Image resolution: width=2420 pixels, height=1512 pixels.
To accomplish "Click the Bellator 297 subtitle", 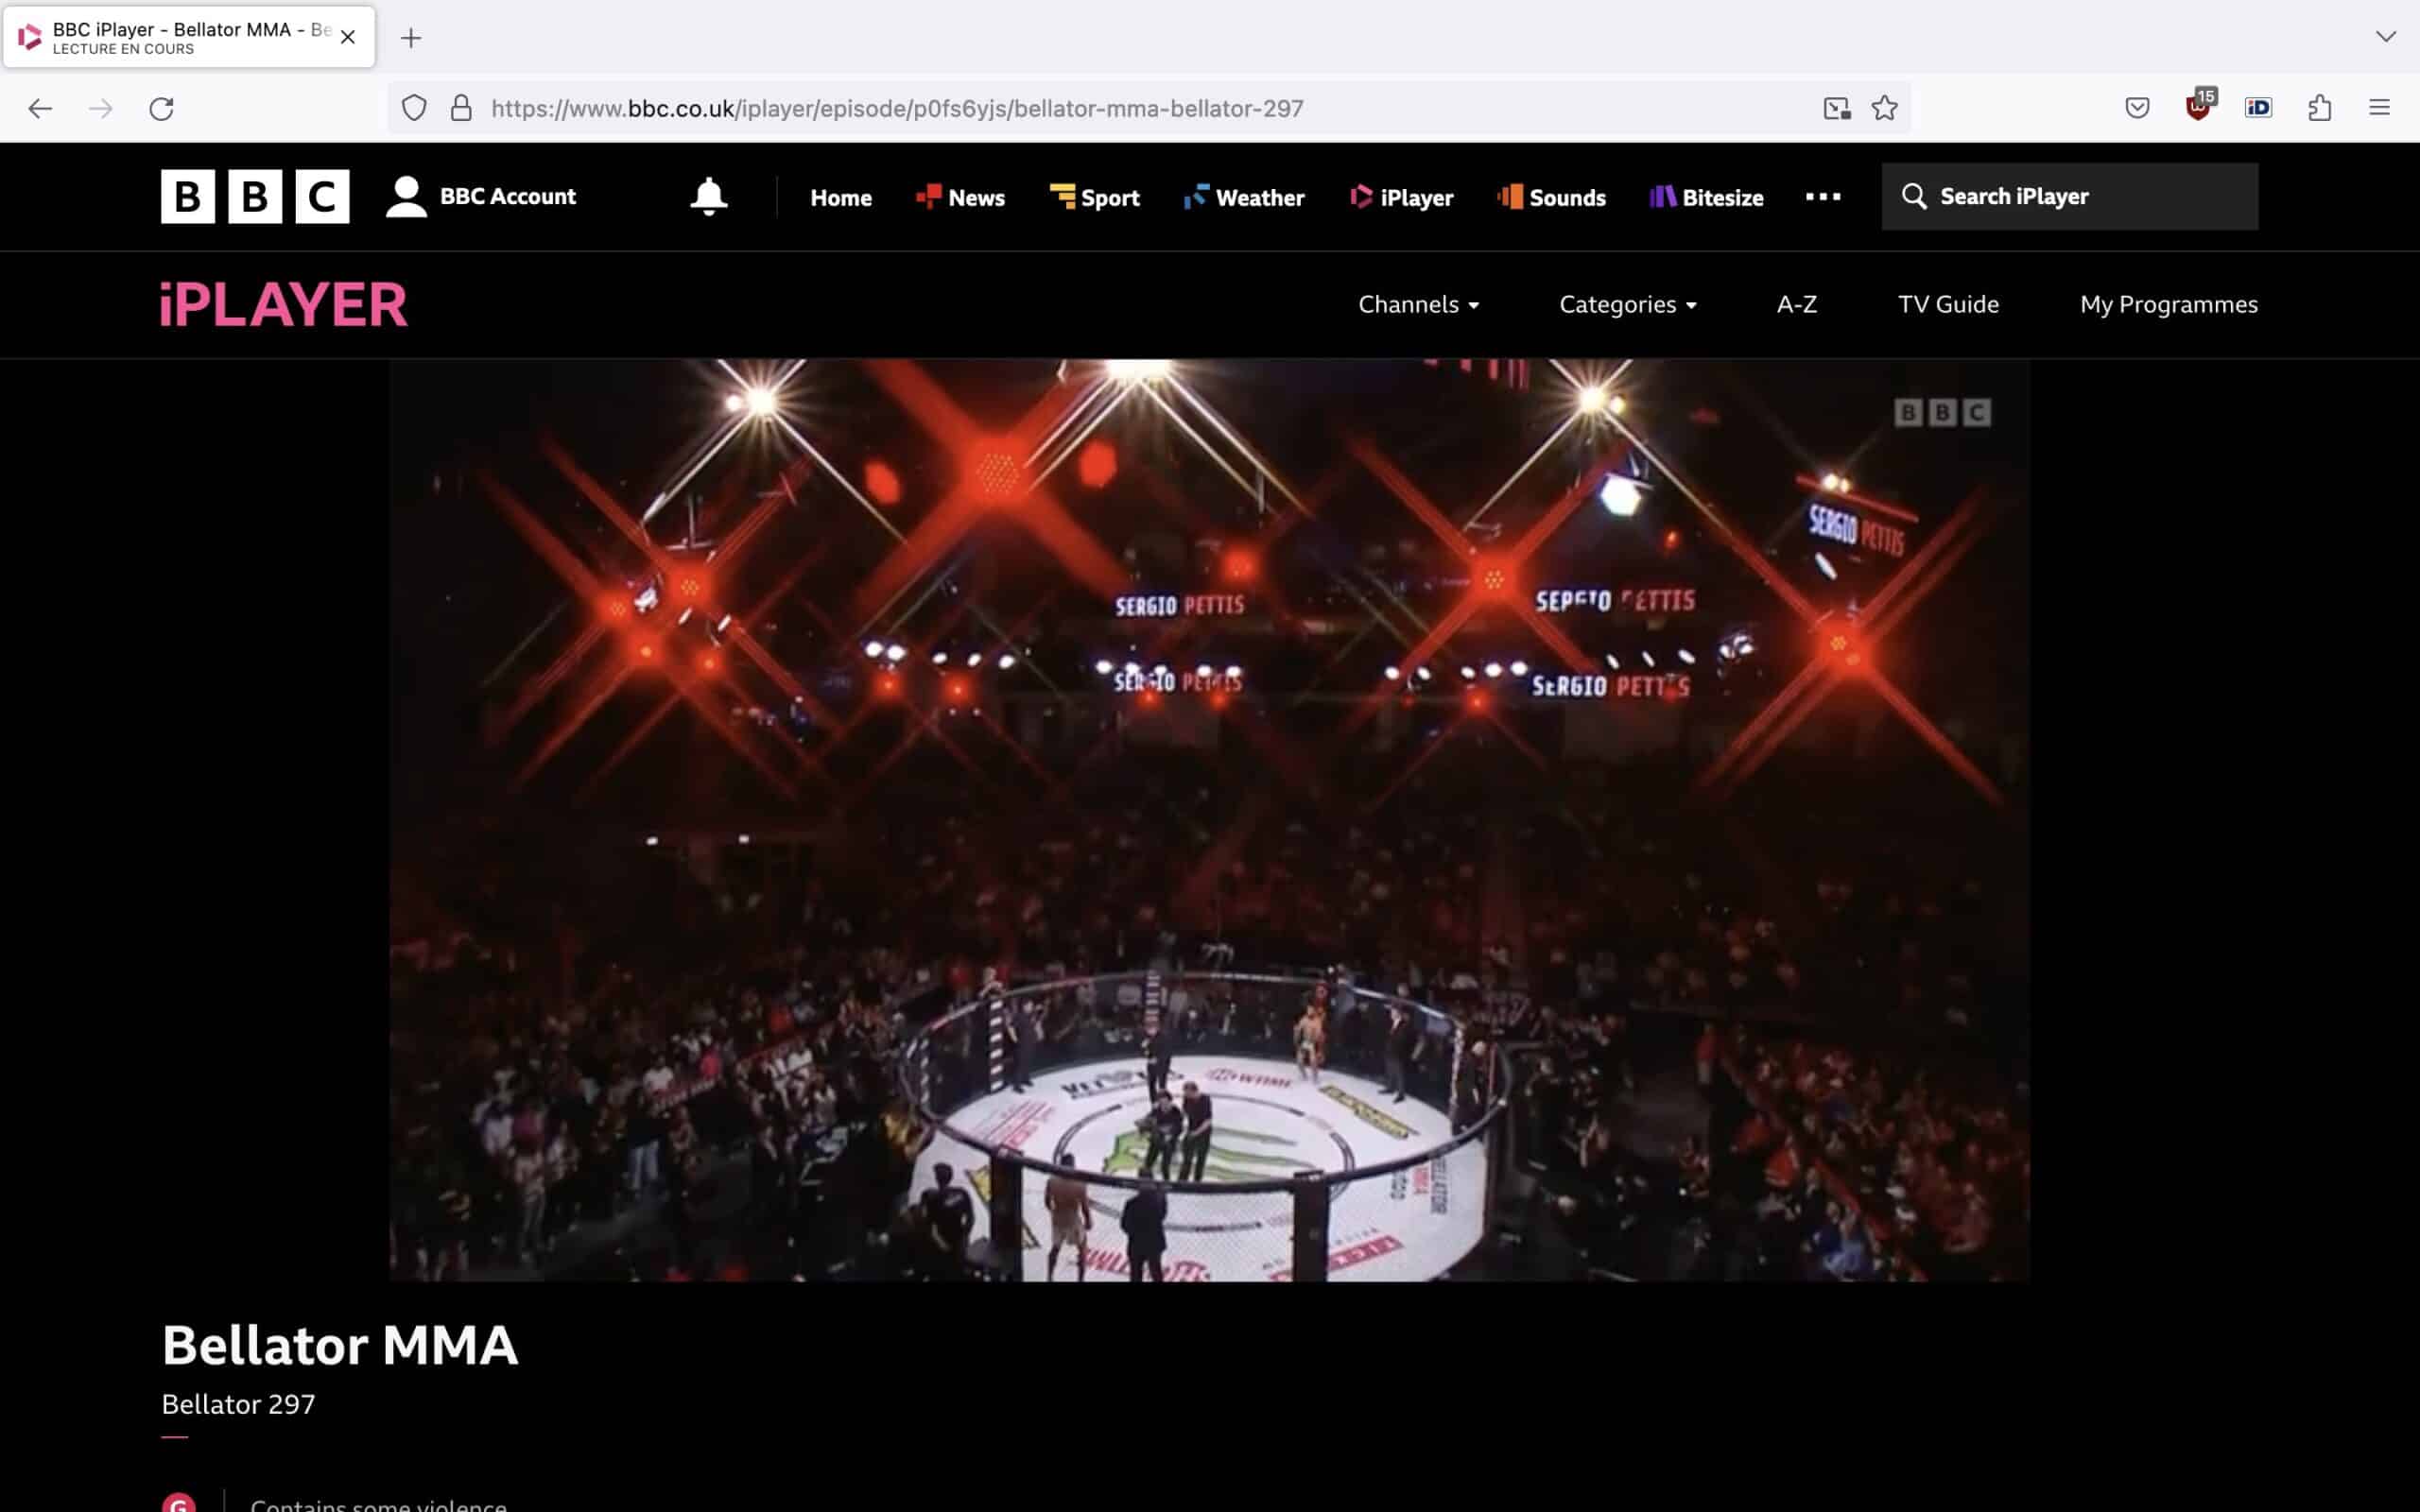I will point(238,1404).
